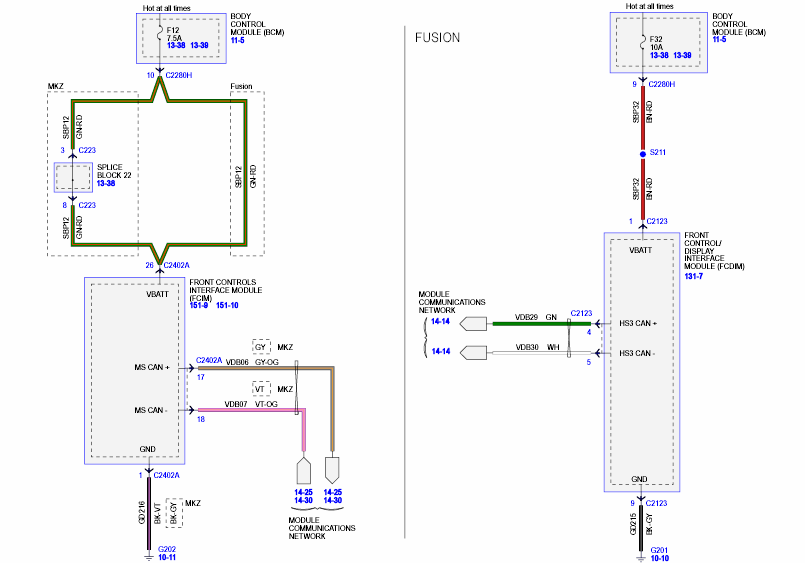Click the 'MS CAN +' pin label

[x=151, y=367]
